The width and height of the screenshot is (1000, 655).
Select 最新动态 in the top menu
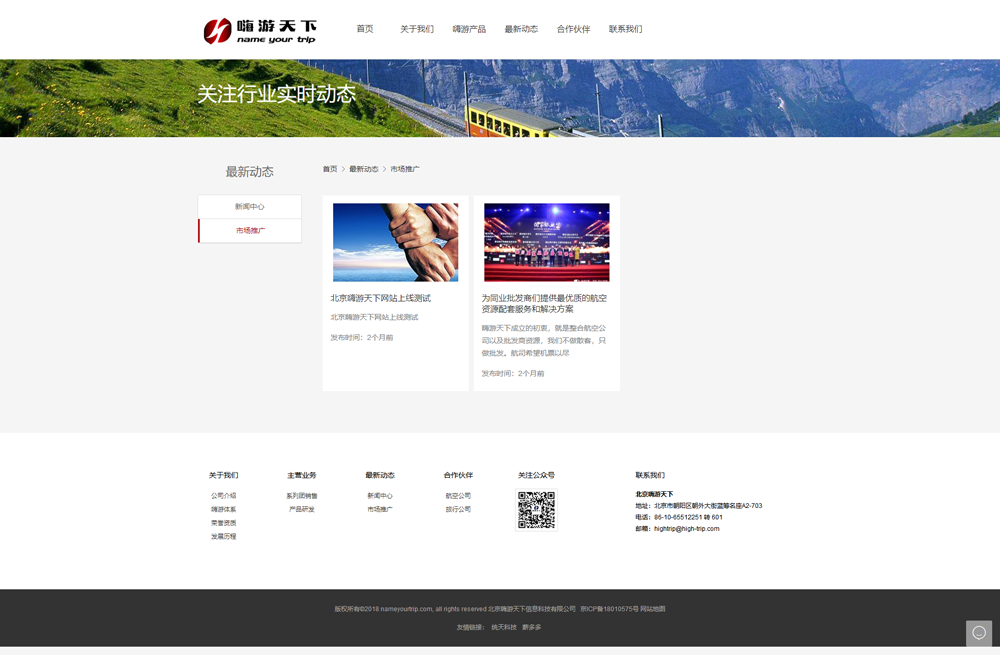521,29
